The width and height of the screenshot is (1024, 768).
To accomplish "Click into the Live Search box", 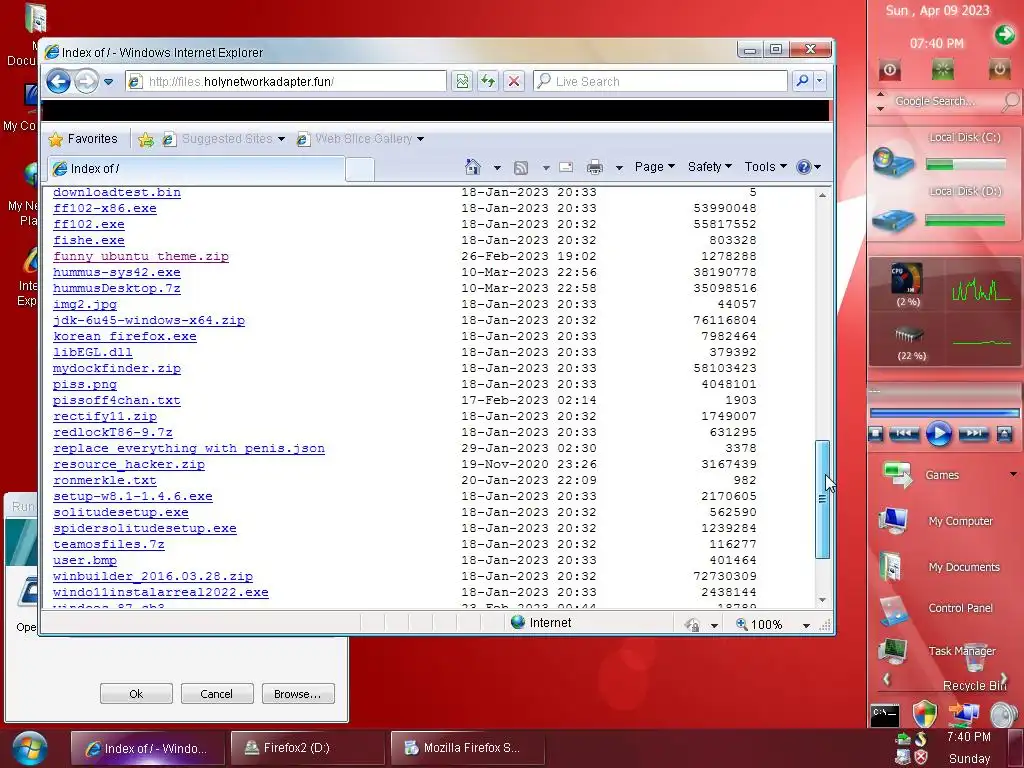I will (660, 82).
